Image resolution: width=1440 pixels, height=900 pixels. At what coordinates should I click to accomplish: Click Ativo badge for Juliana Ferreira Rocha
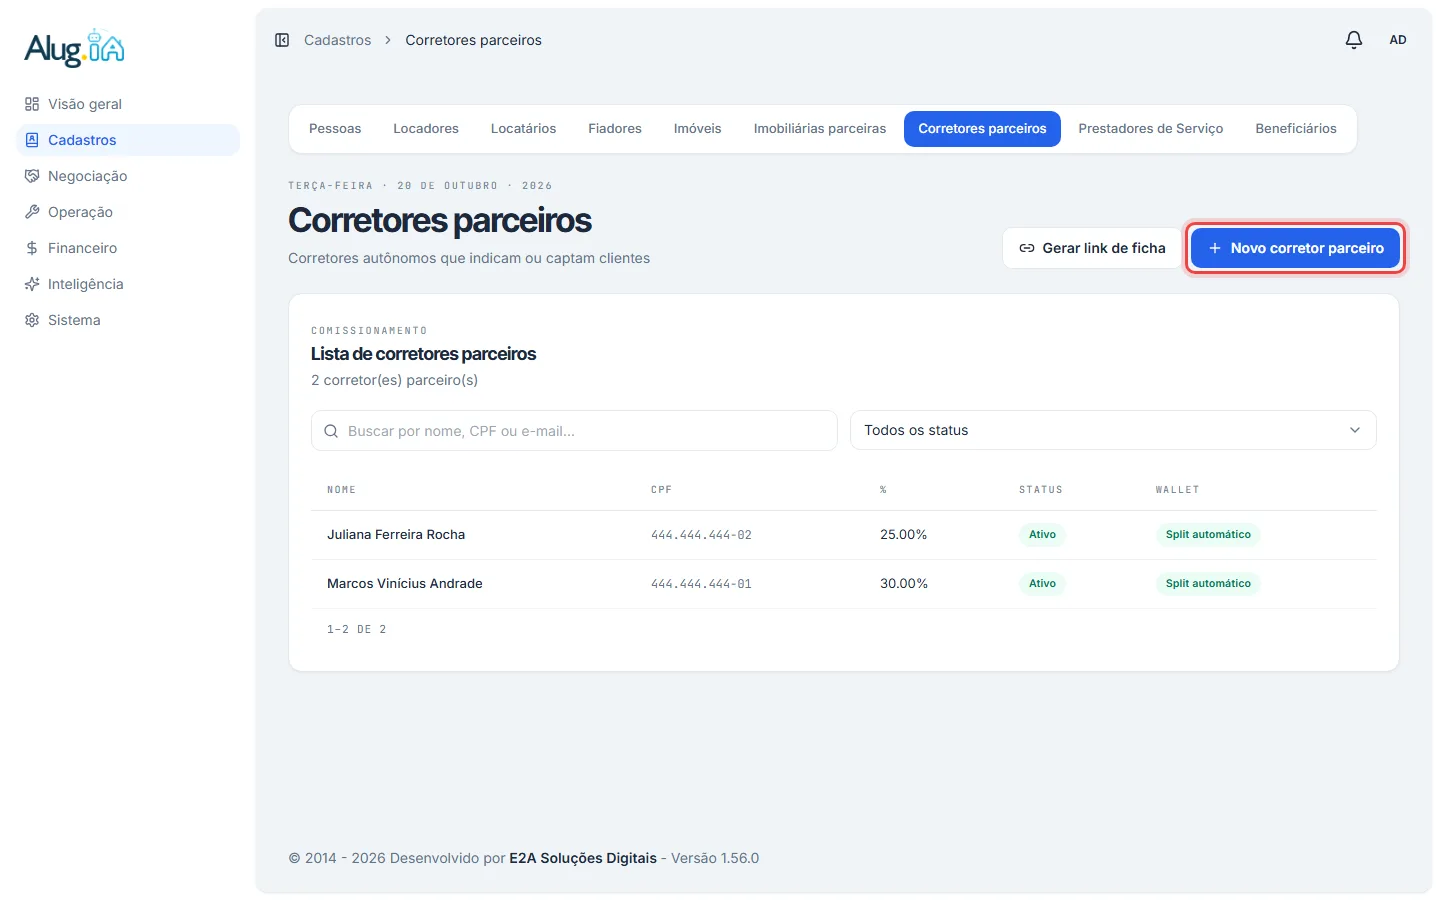click(1042, 535)
